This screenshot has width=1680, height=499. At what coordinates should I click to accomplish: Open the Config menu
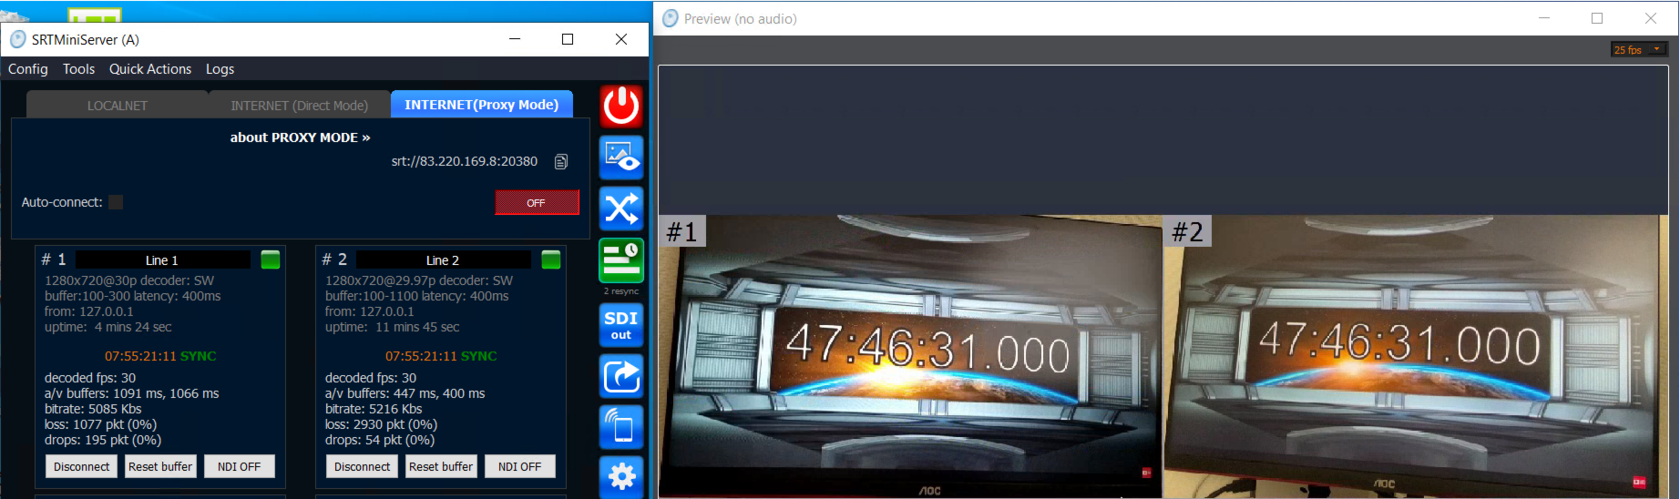28,69
